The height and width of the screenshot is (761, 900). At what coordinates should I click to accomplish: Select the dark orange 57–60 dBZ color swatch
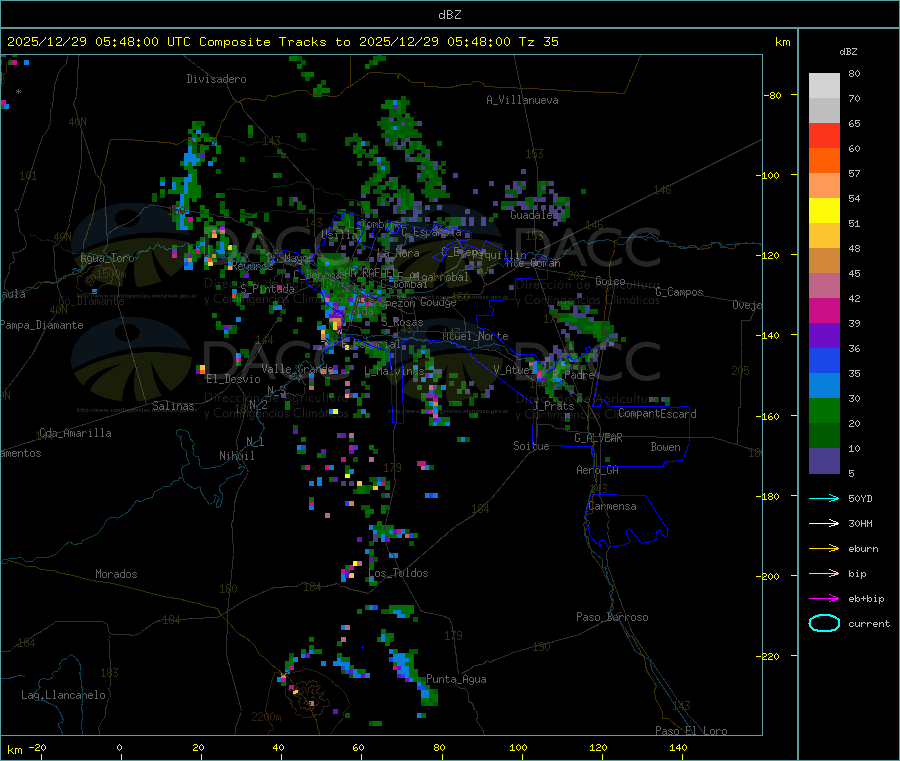(x=824, y=161)
